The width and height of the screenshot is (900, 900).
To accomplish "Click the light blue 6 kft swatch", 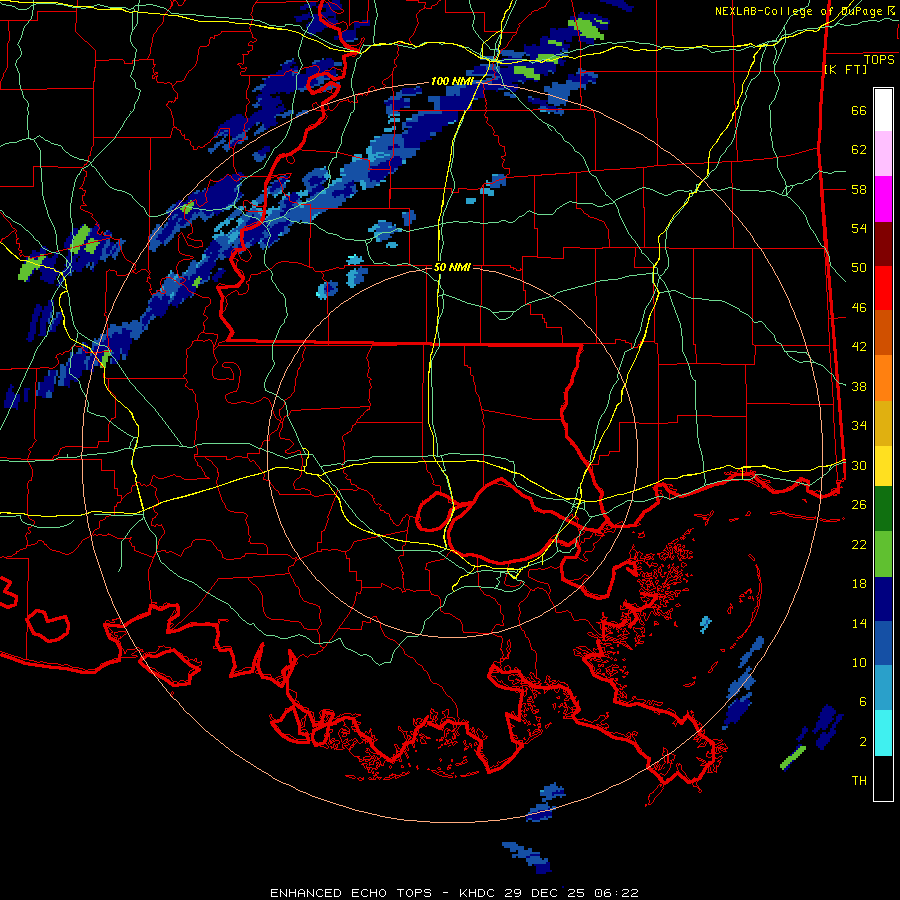I will click(x=883, y=688).
